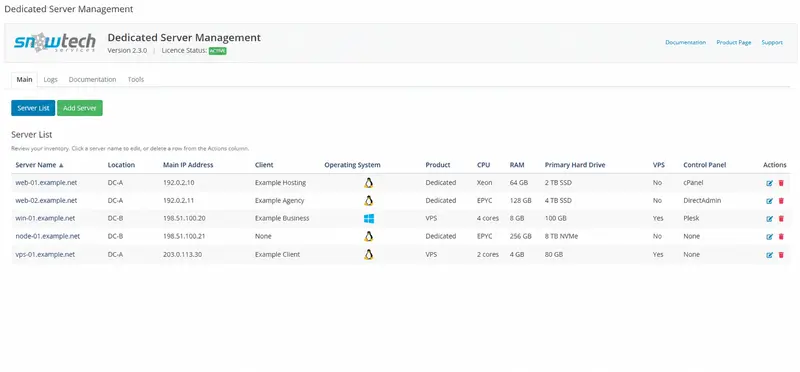800x372 pixels.
Task: Delete the vps-01.example.net server row
Action: (x=781, y=255)
